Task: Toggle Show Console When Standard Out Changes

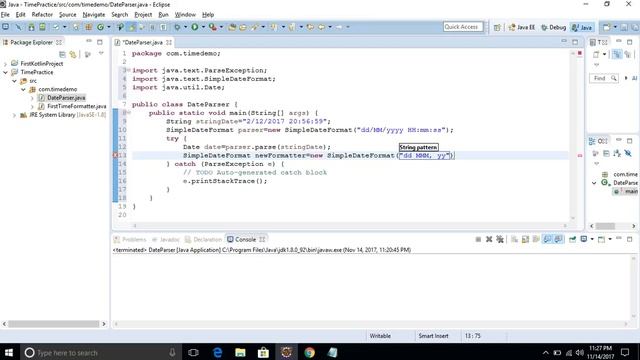Action: pos(547,239)
